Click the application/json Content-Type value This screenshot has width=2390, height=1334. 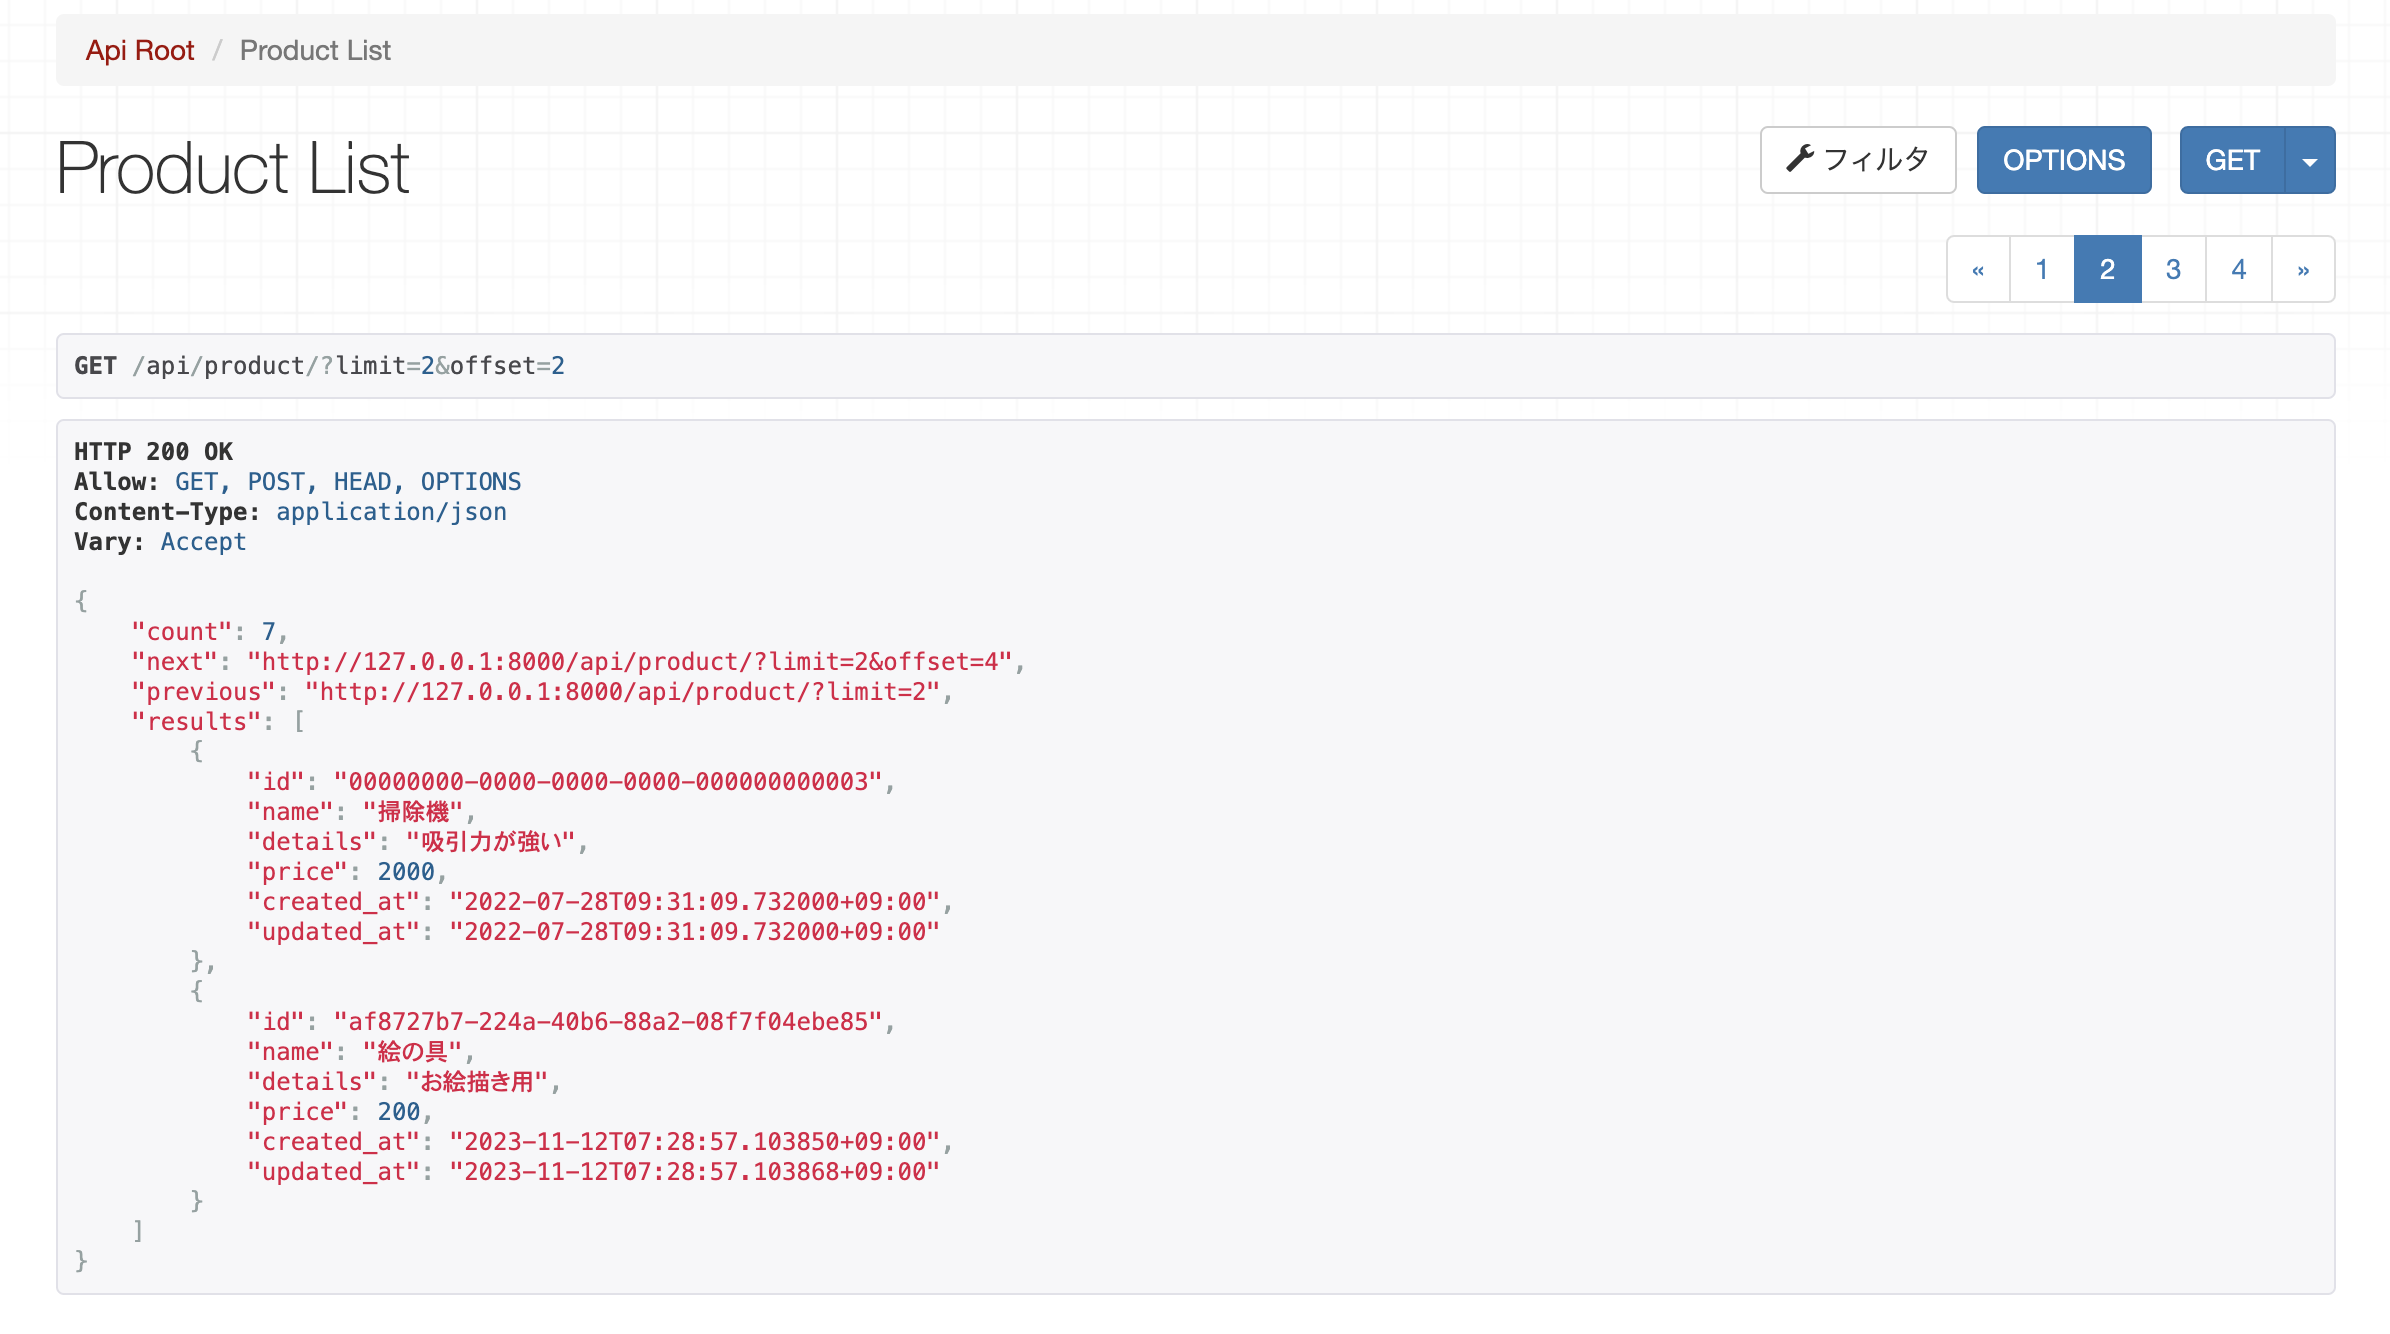pos(391,512)
